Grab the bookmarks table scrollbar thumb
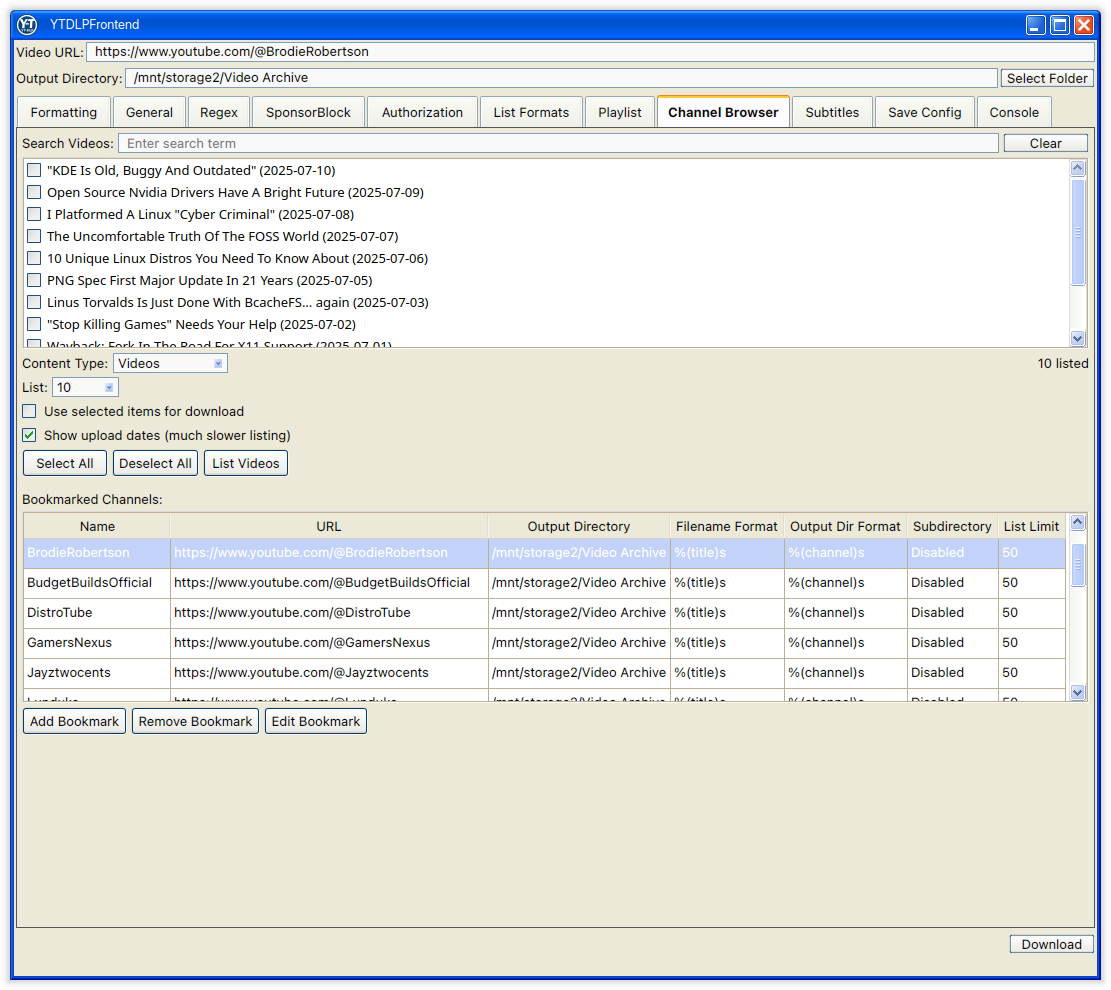 (1078, 565)
